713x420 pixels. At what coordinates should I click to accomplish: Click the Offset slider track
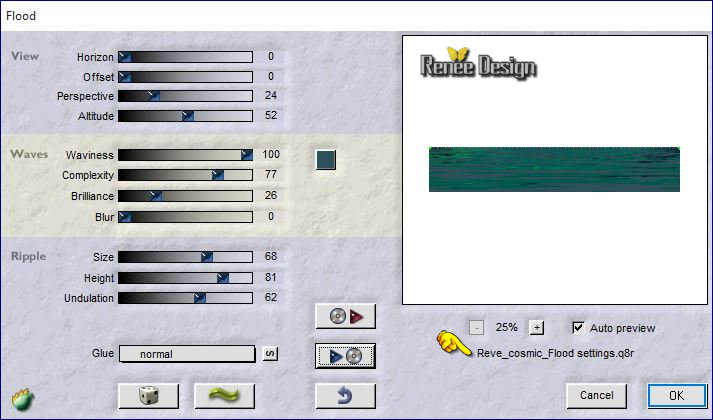point(186,77)
